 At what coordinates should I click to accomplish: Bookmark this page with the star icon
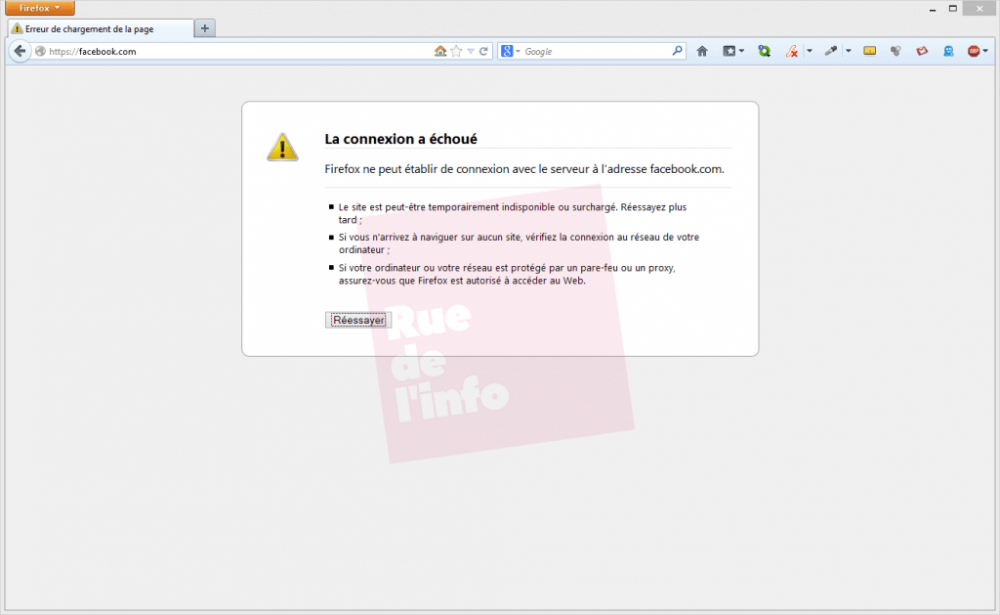pyautogui.click(x=456, y=51)
